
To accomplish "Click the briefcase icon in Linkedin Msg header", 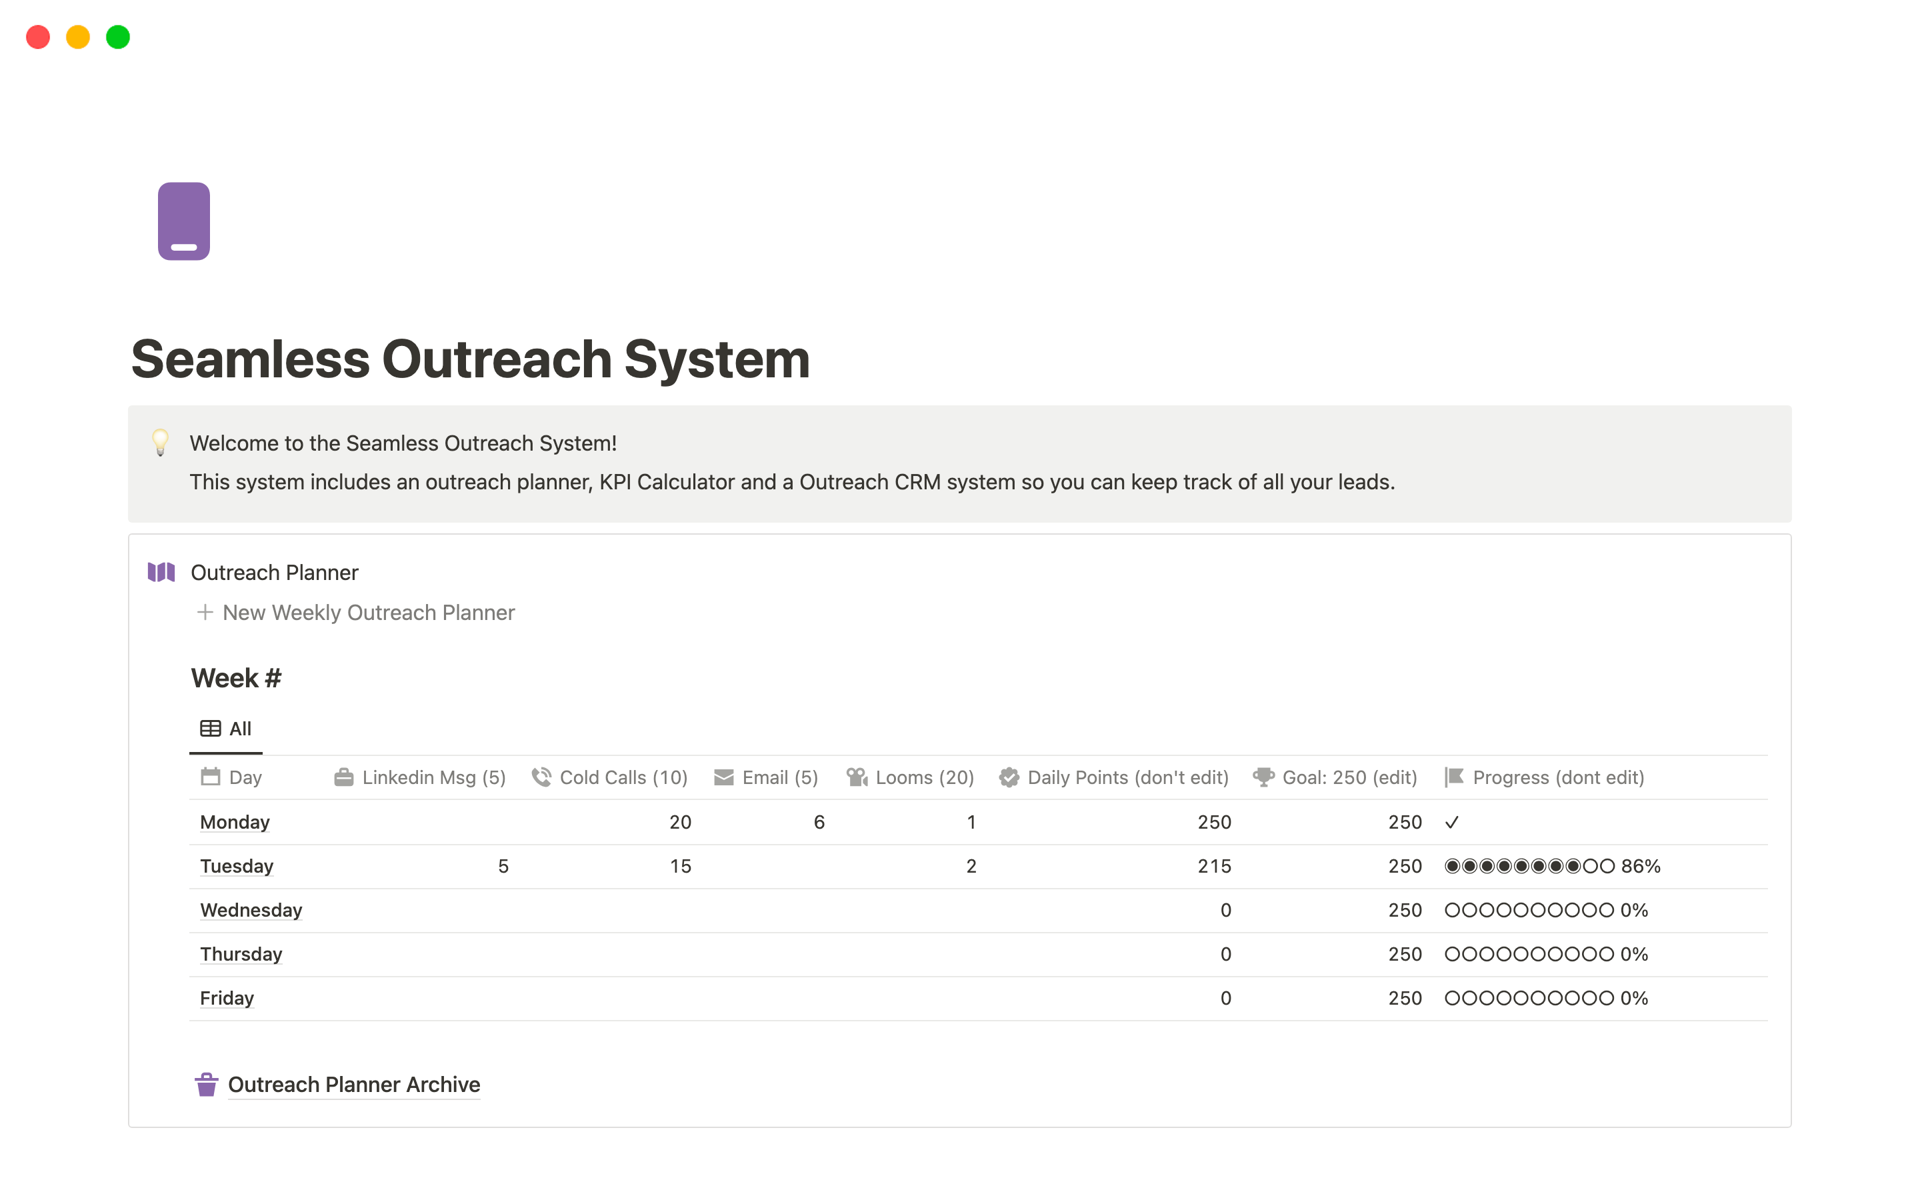I will click(x=343, y=777).
